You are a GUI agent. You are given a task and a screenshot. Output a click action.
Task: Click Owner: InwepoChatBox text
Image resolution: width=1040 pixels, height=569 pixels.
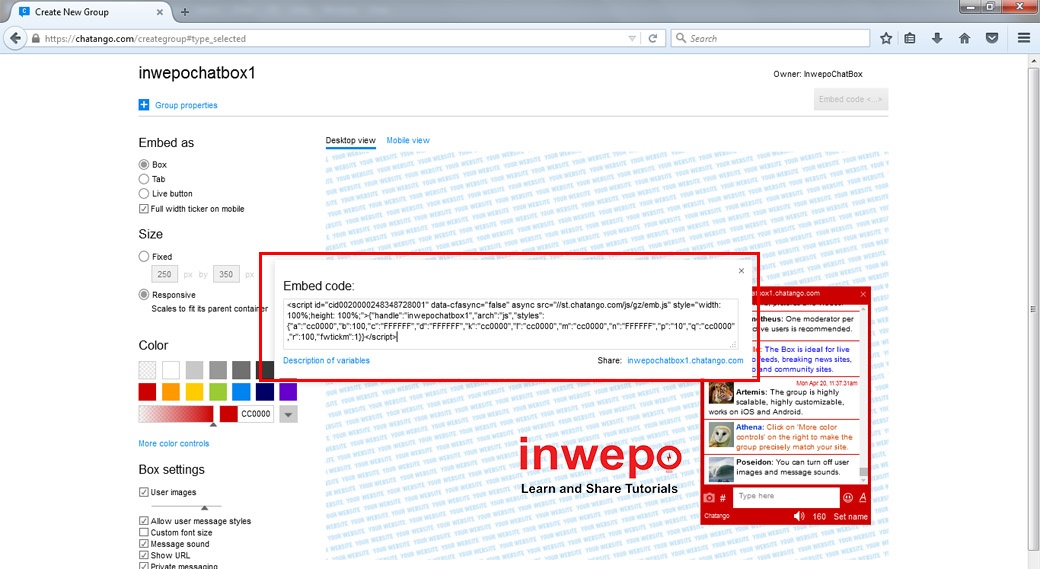point(818,74)
